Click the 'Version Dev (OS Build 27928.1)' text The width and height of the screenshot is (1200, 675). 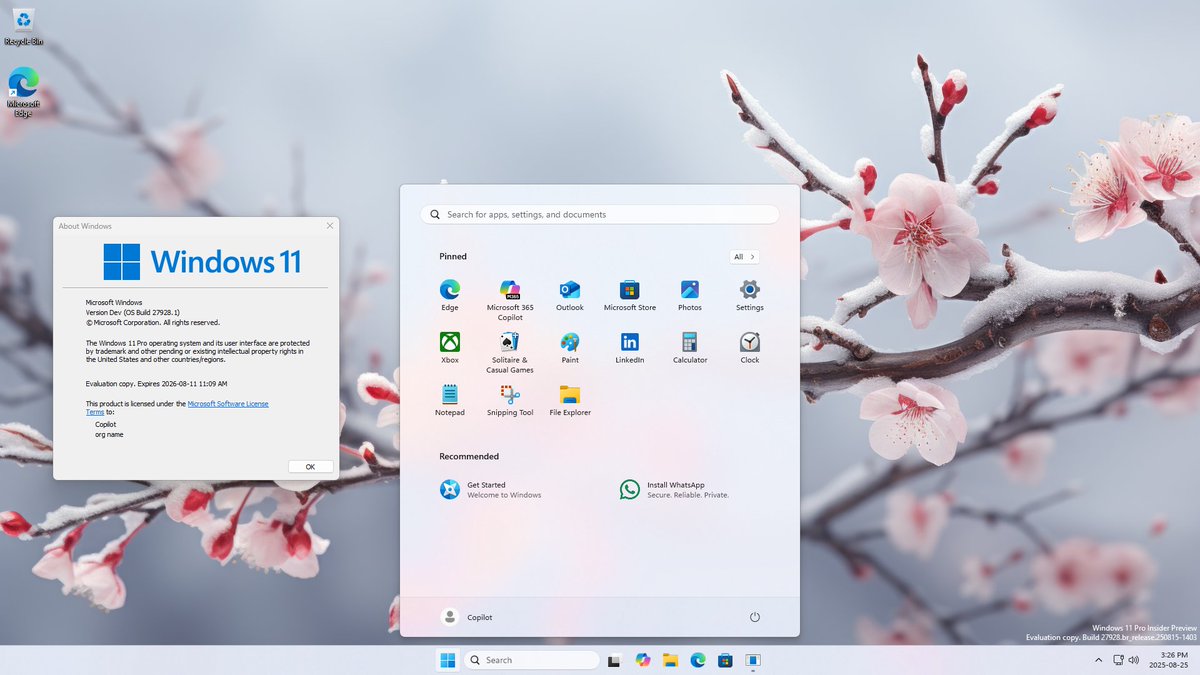(133, 312)
